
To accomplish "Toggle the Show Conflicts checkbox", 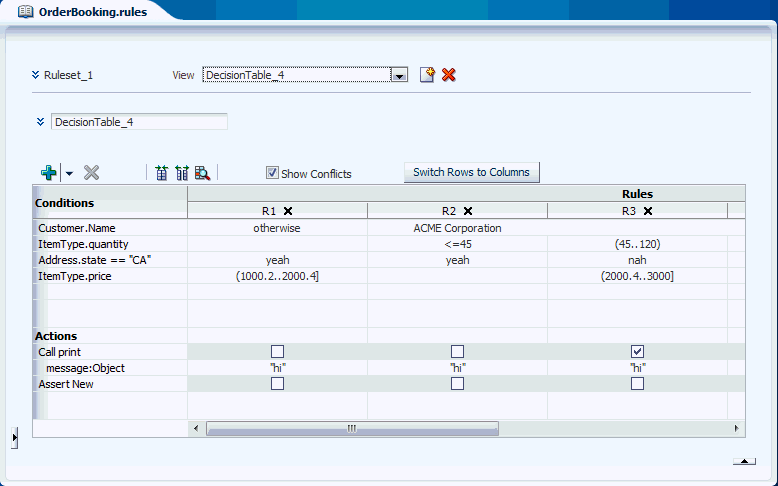I will tap(272, 173).
